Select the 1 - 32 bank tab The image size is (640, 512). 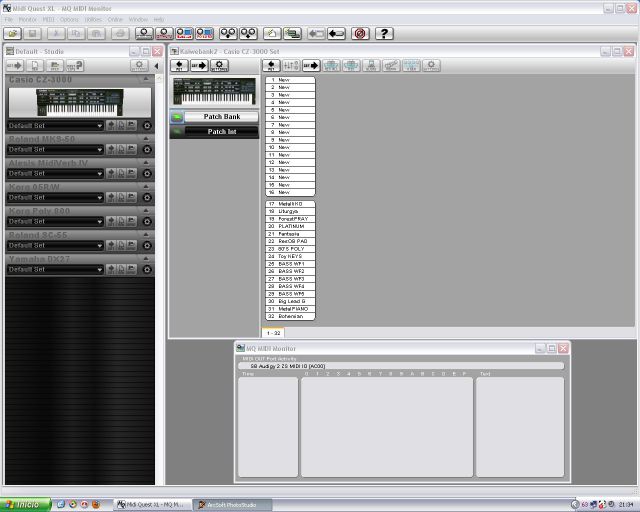pyautogui.click(x=273, y=333)
